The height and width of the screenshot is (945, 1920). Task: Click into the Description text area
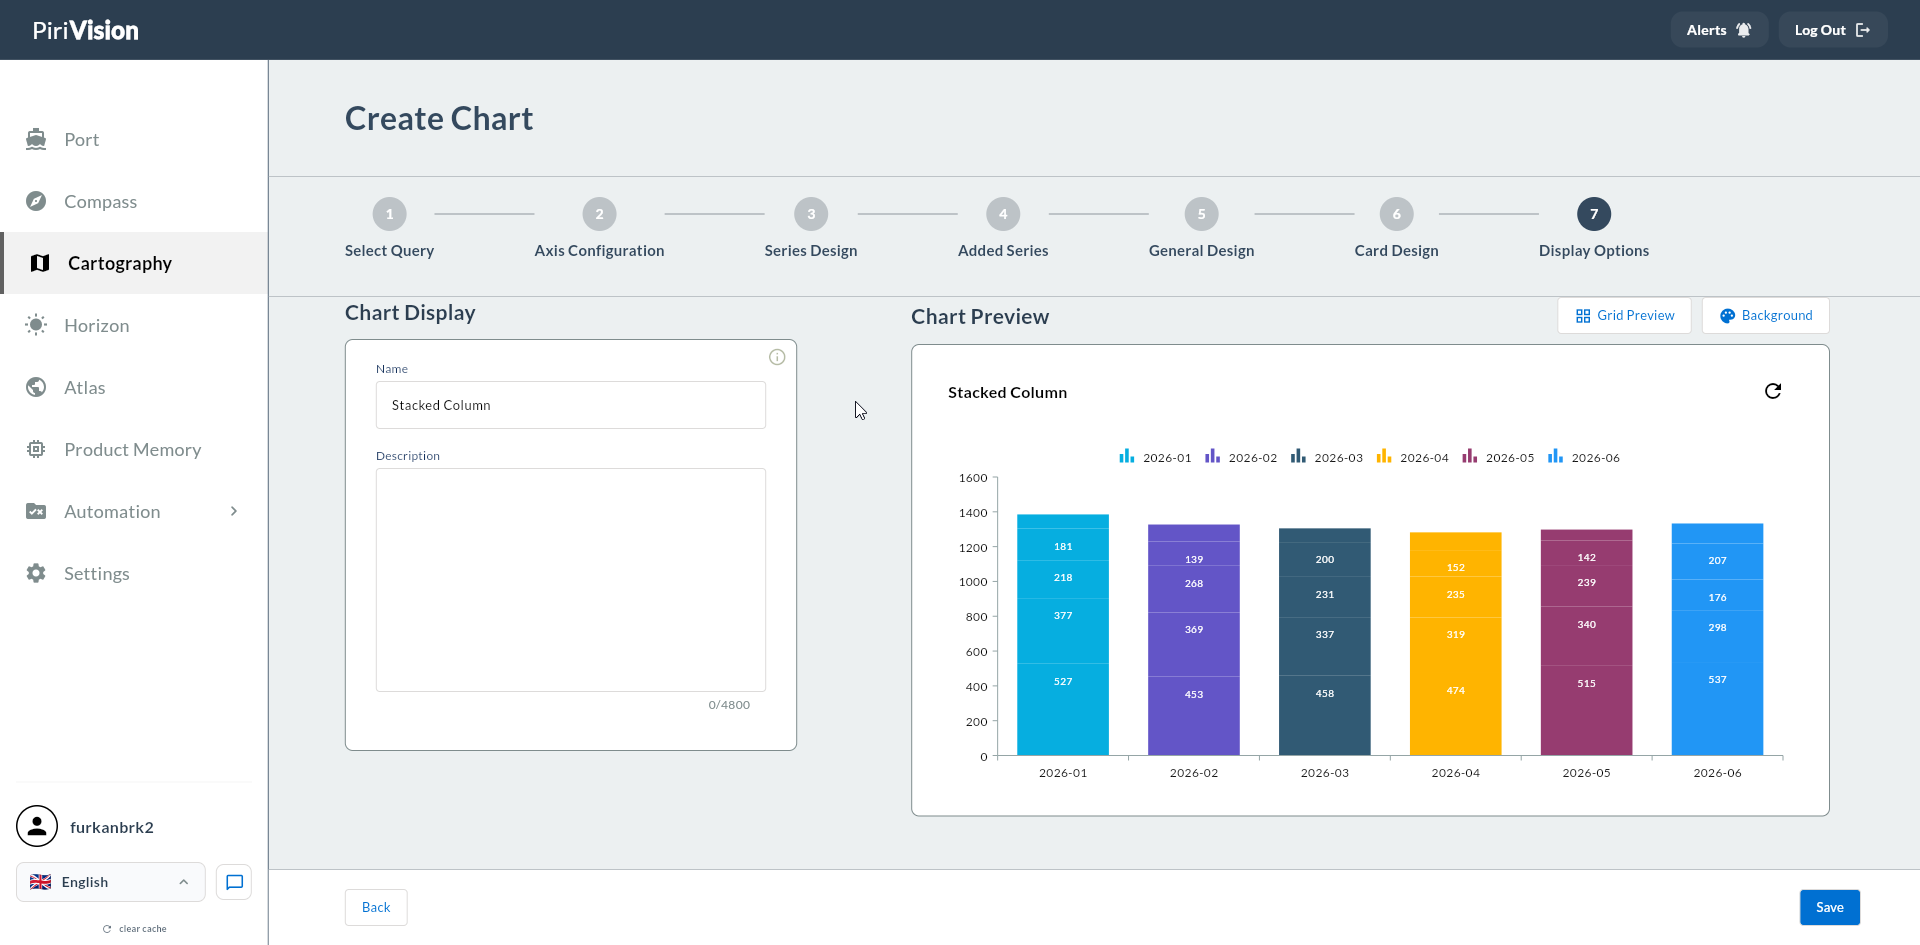pyautogui.click(x=570, y=580)
